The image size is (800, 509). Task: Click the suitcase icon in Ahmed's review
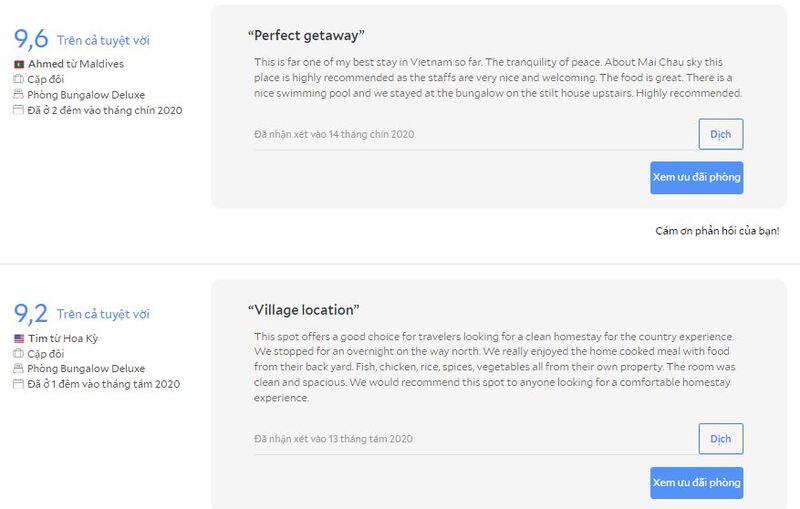click(18, 80)
